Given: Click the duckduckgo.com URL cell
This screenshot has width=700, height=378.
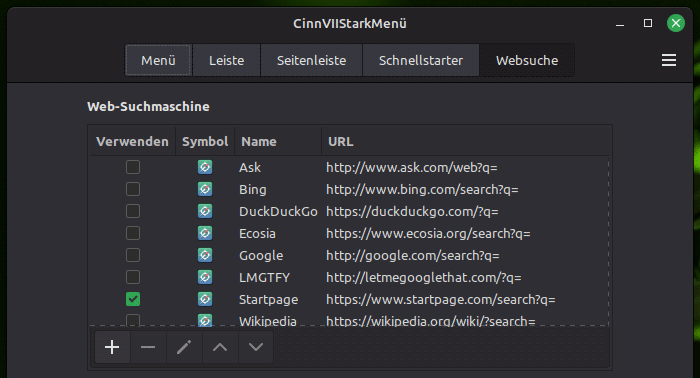Looking at the screenshot, I should pos(412,212).
